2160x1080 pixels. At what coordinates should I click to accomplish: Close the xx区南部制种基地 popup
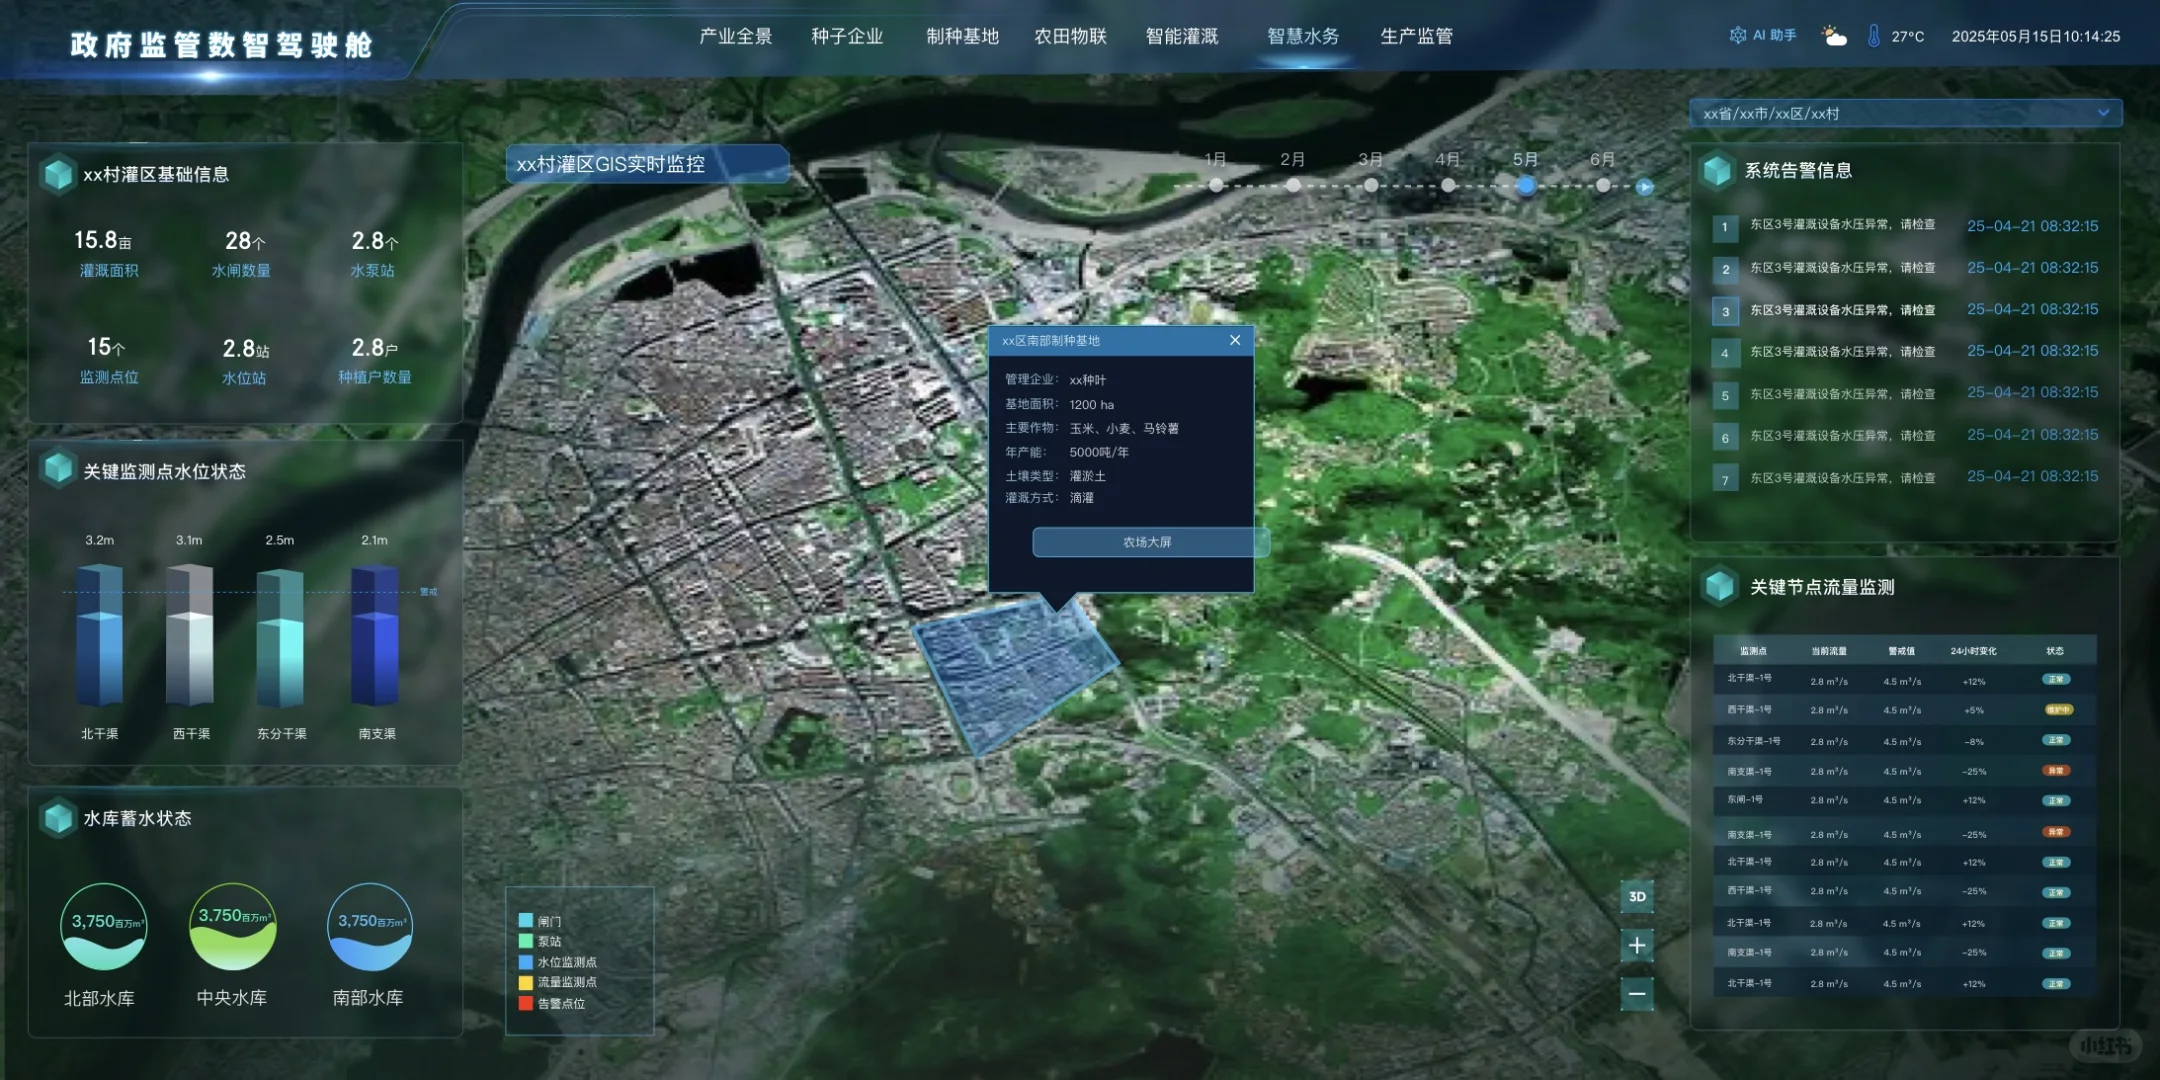(1235, 340)
